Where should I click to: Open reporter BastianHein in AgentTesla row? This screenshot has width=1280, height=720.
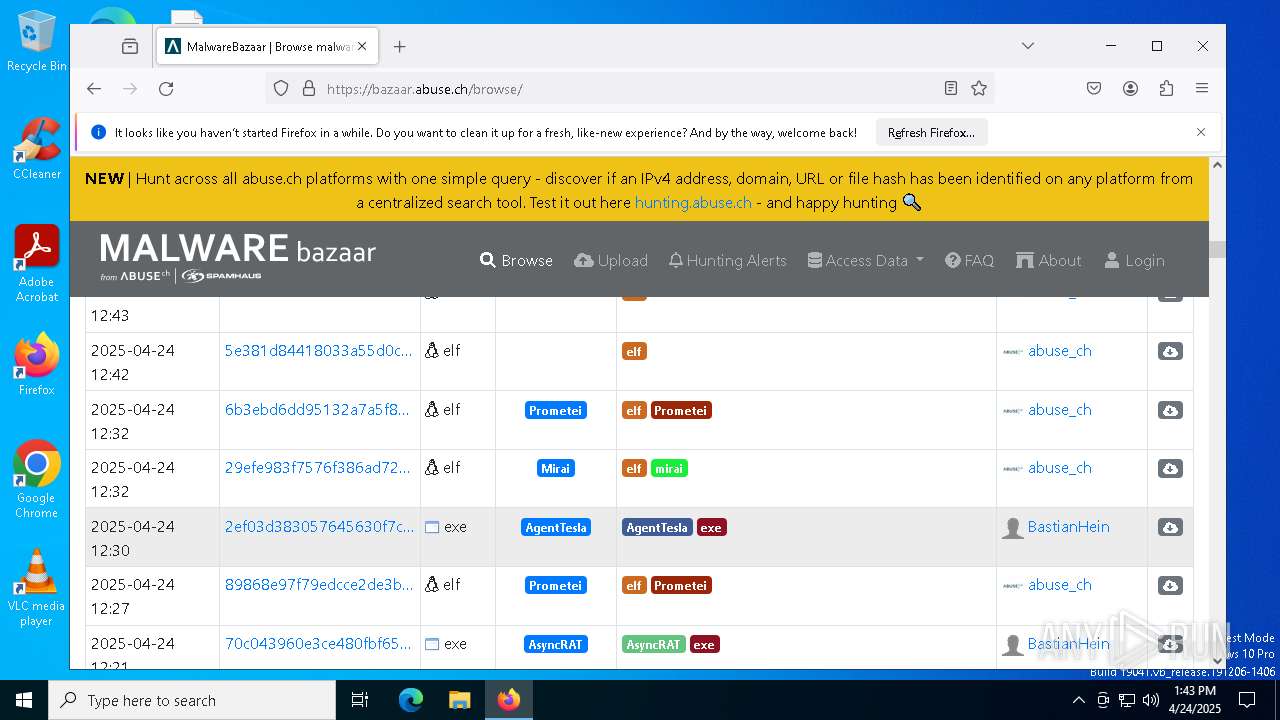(x=1068, y=526)
